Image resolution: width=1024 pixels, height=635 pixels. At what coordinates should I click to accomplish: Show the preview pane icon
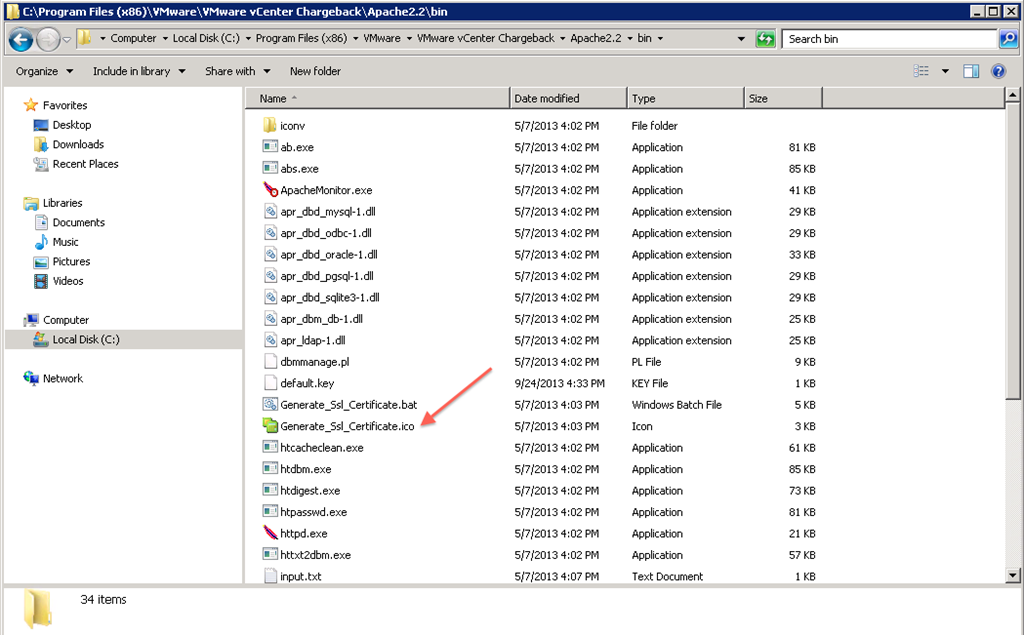click(971, 71)
